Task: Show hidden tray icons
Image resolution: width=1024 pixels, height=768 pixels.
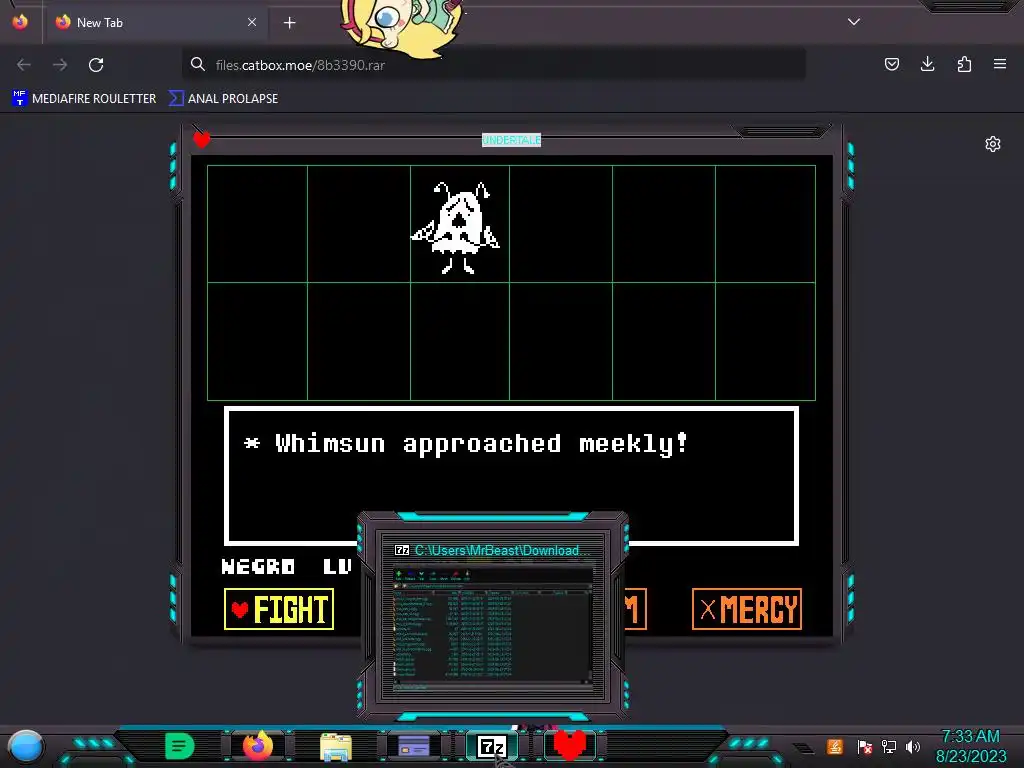Action: coord(805,748)
